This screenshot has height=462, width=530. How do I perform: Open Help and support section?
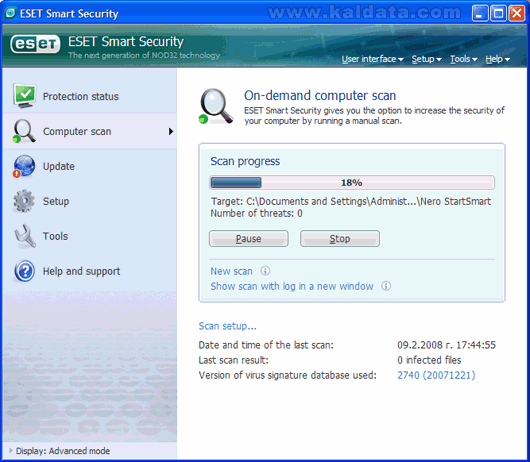click(x=90, y=271)
